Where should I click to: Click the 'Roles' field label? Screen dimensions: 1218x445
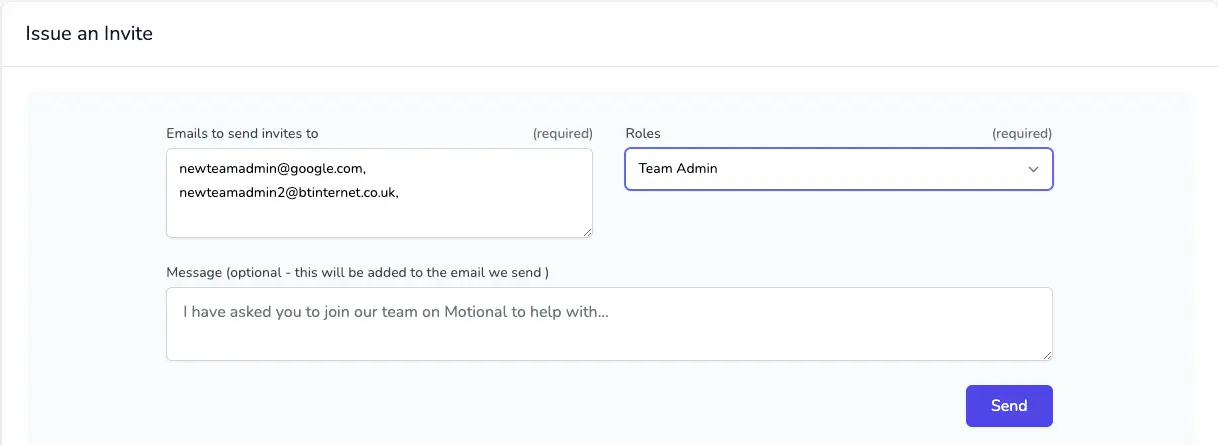[643, 133]
